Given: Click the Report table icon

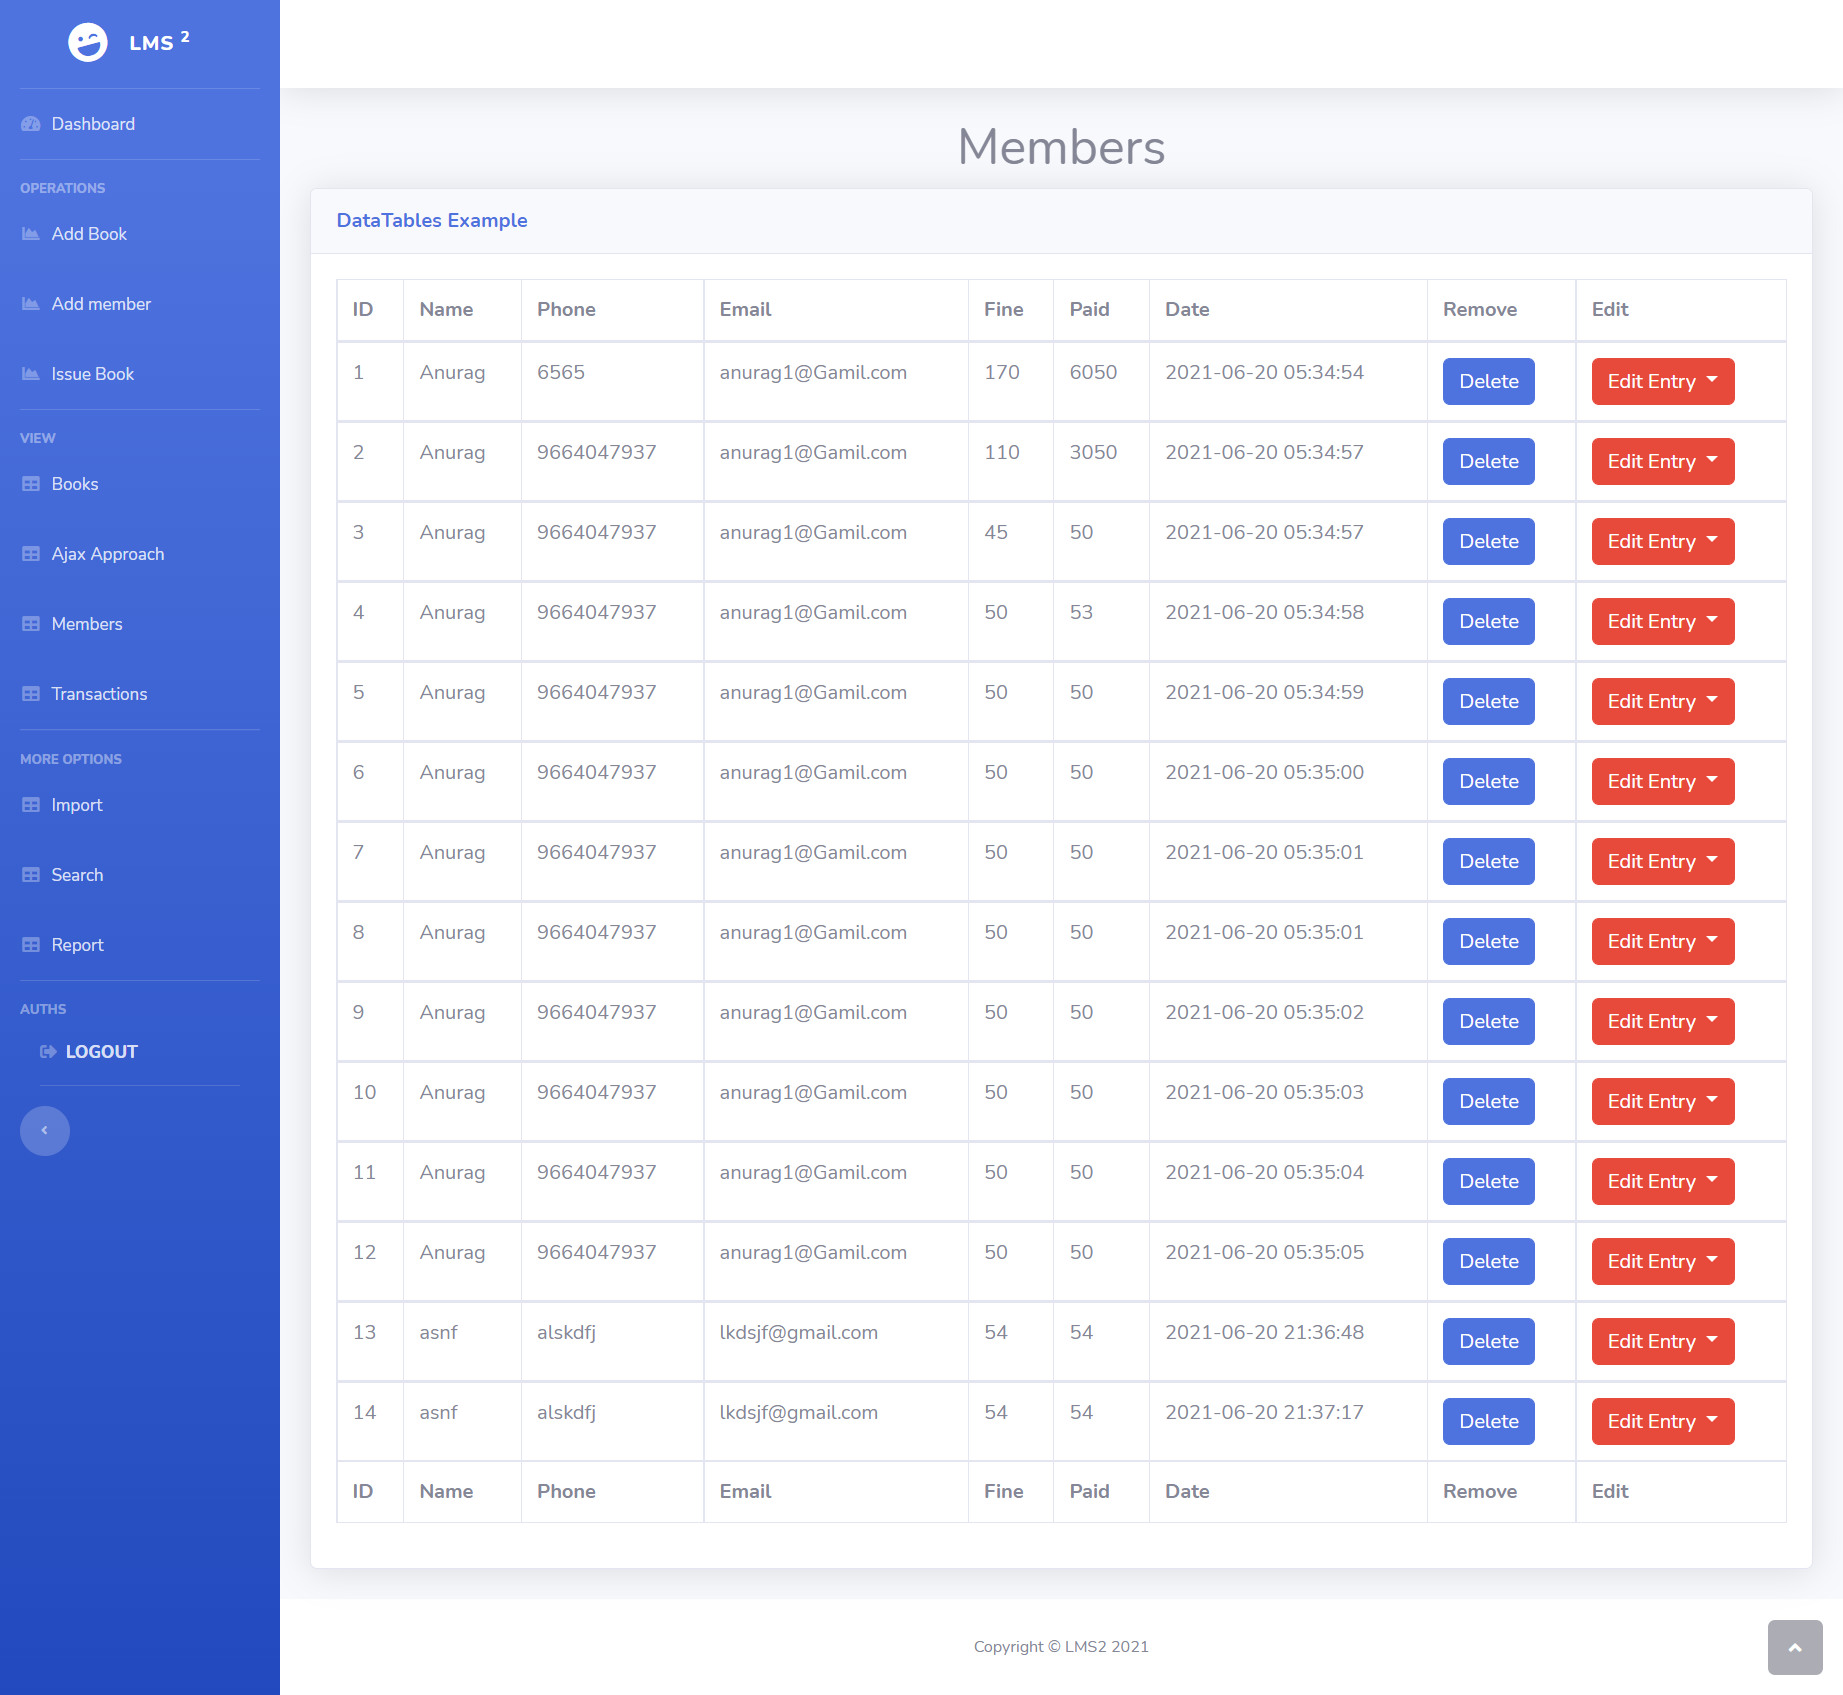Looking at the screenshot, I should [x=31, y=945].
